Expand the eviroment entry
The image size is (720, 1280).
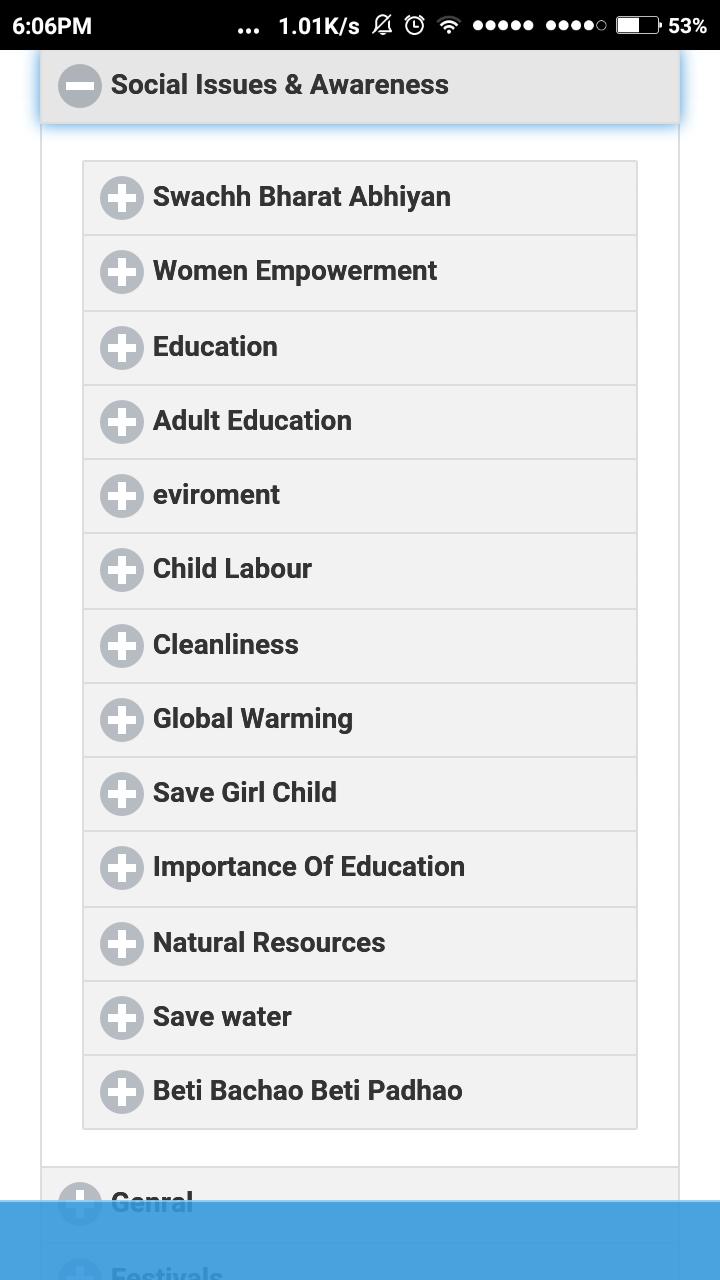coord(360,495)
